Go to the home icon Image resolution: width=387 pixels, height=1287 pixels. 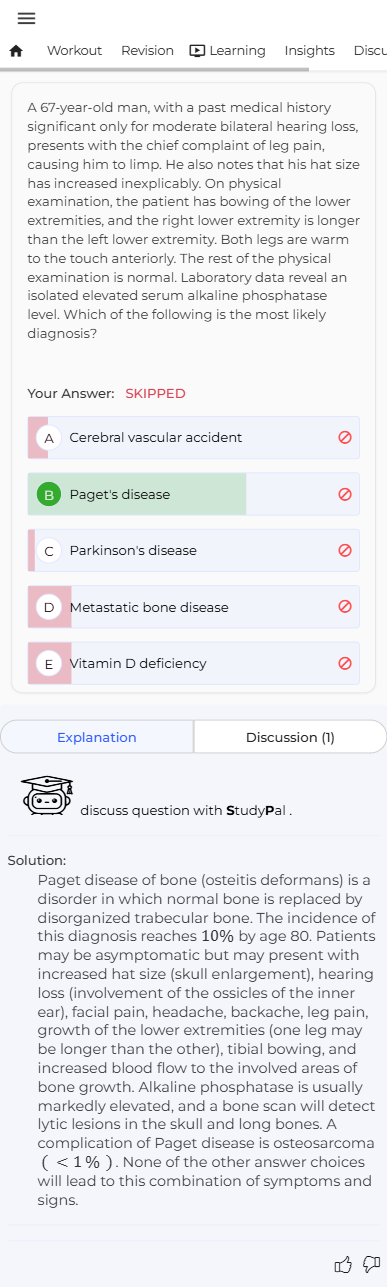[16, 51]
